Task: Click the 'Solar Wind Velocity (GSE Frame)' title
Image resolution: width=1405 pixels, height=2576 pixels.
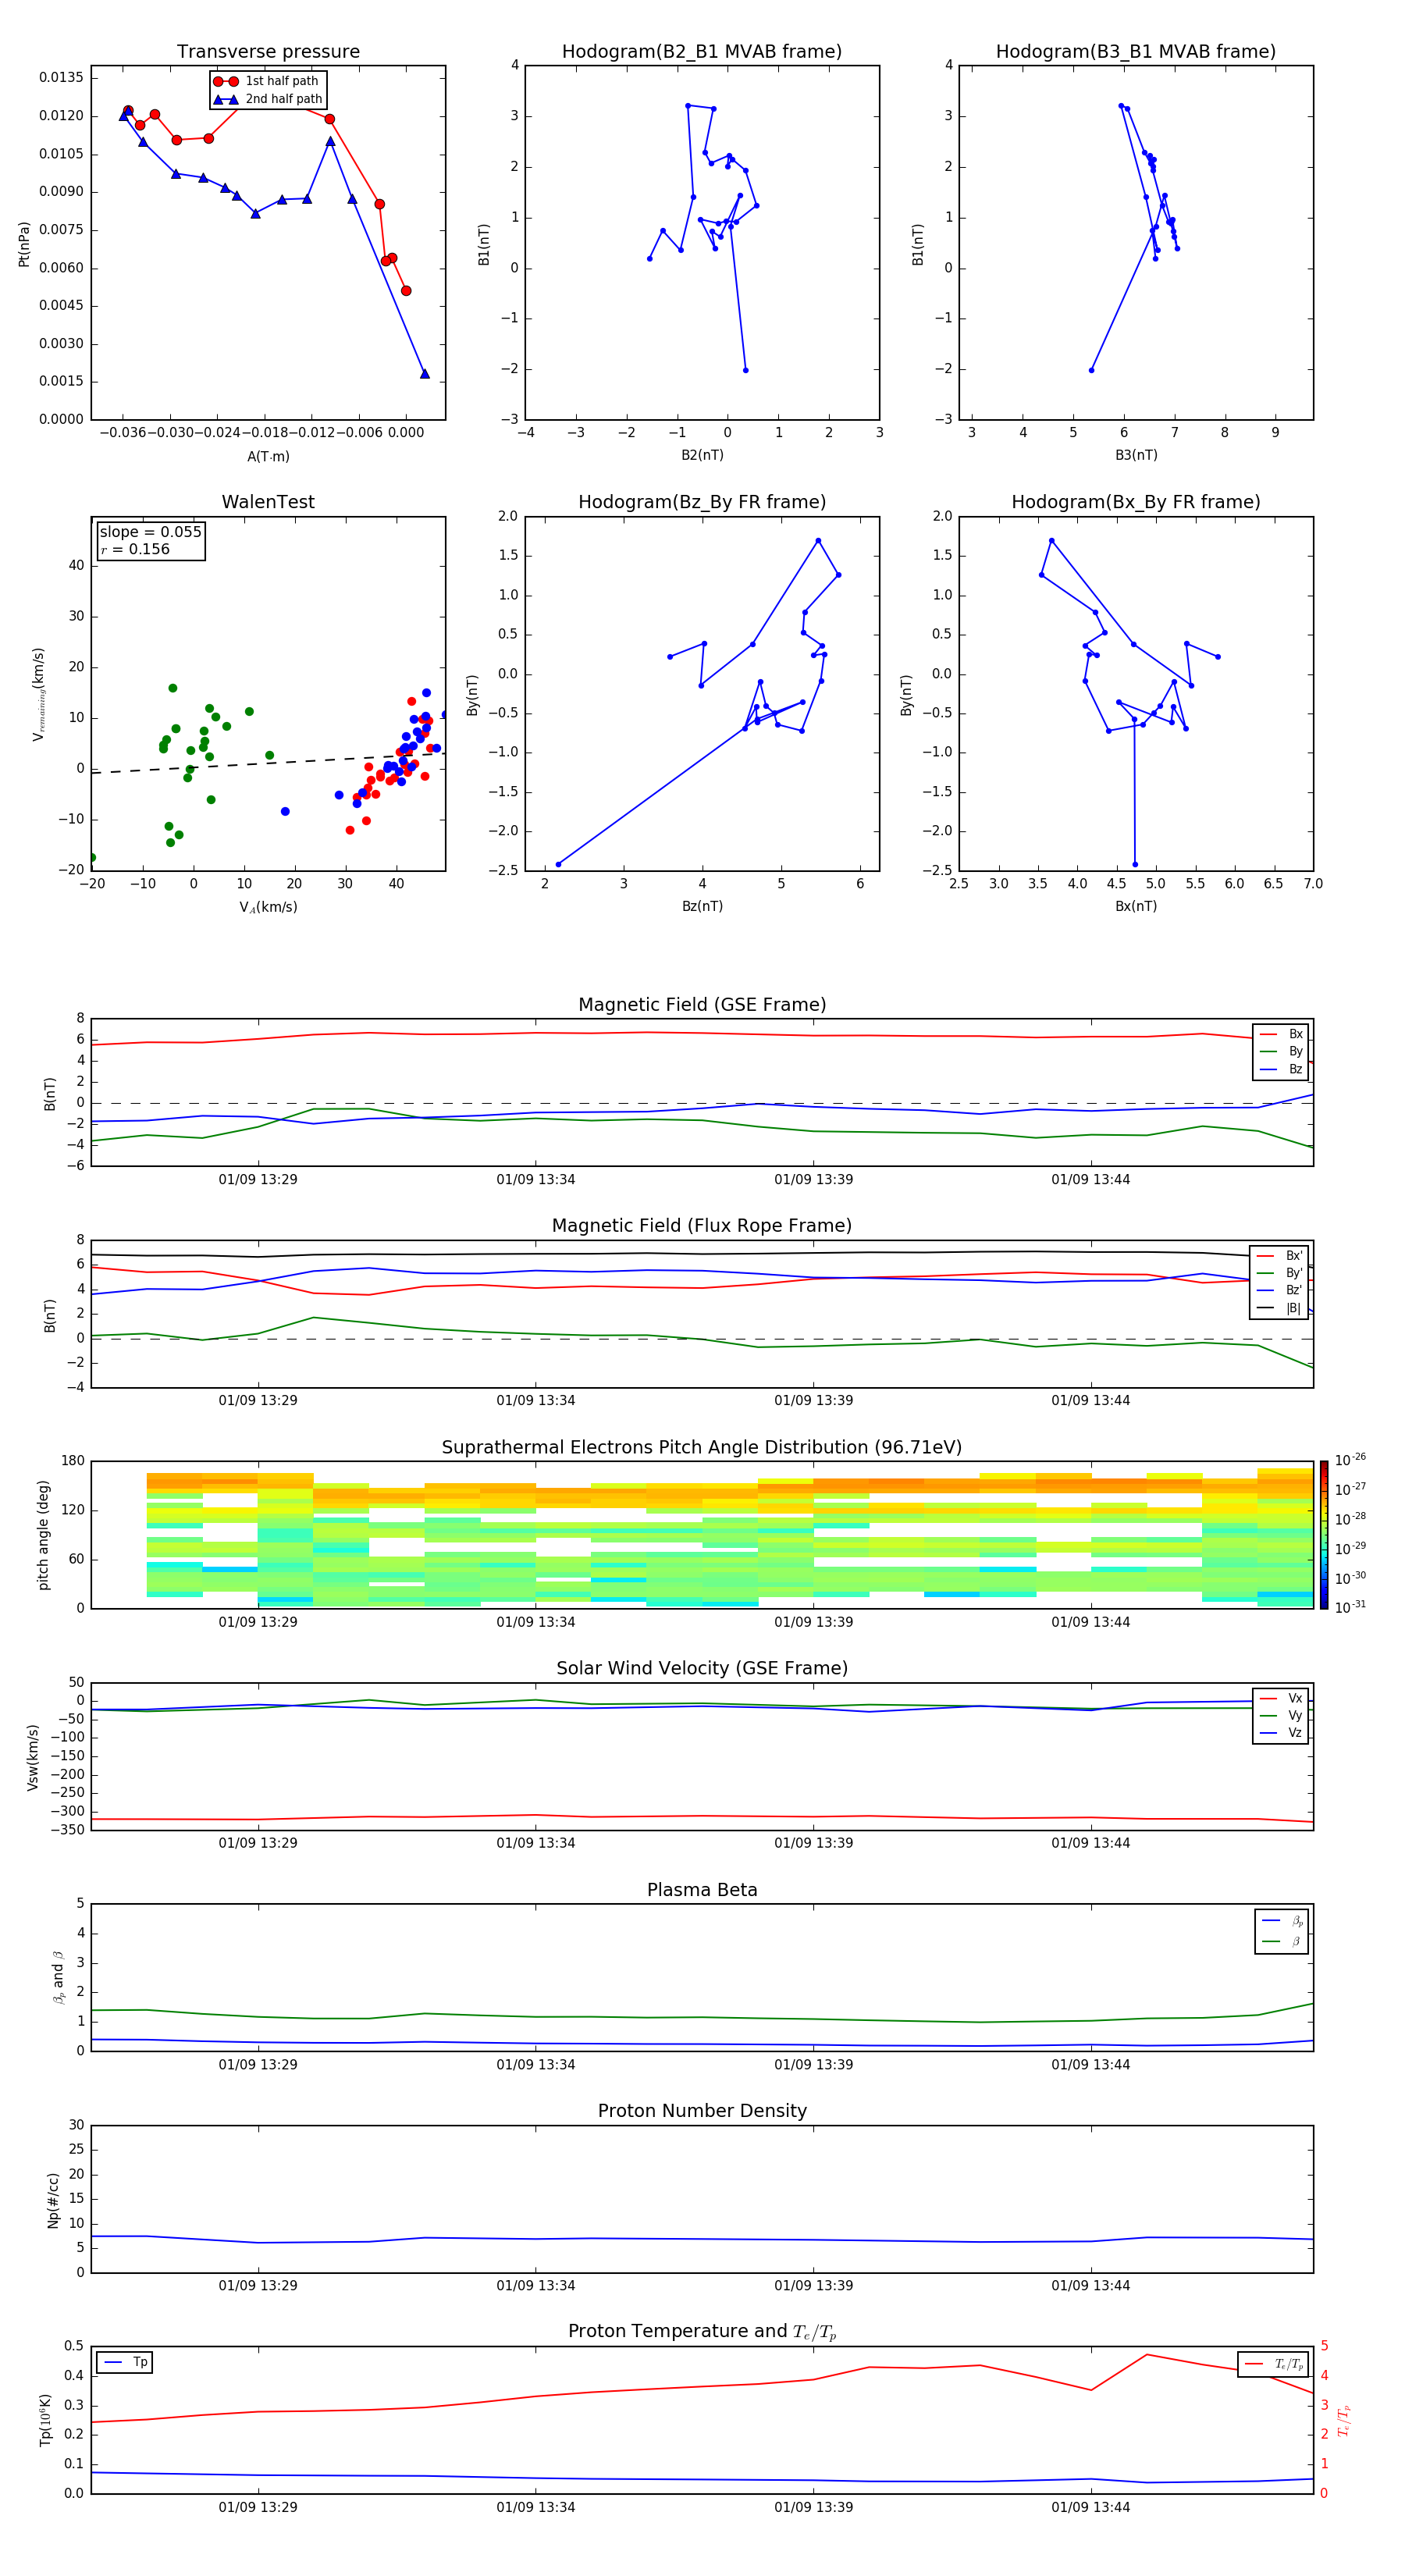Action: [702, 1669]
